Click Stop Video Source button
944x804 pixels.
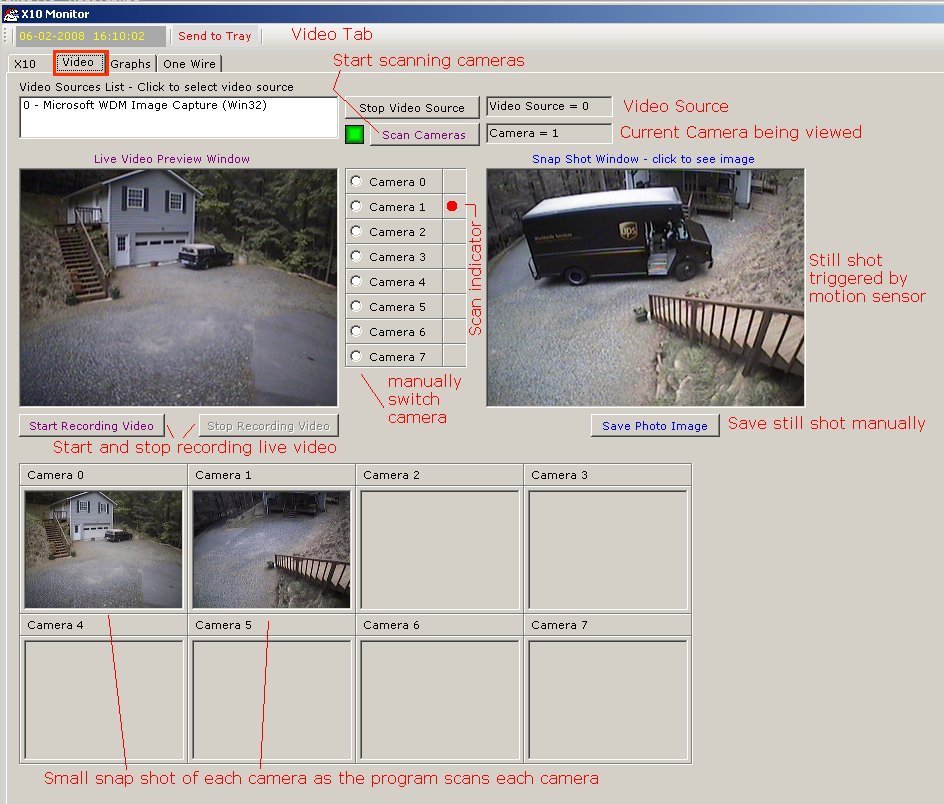[412, 108]
